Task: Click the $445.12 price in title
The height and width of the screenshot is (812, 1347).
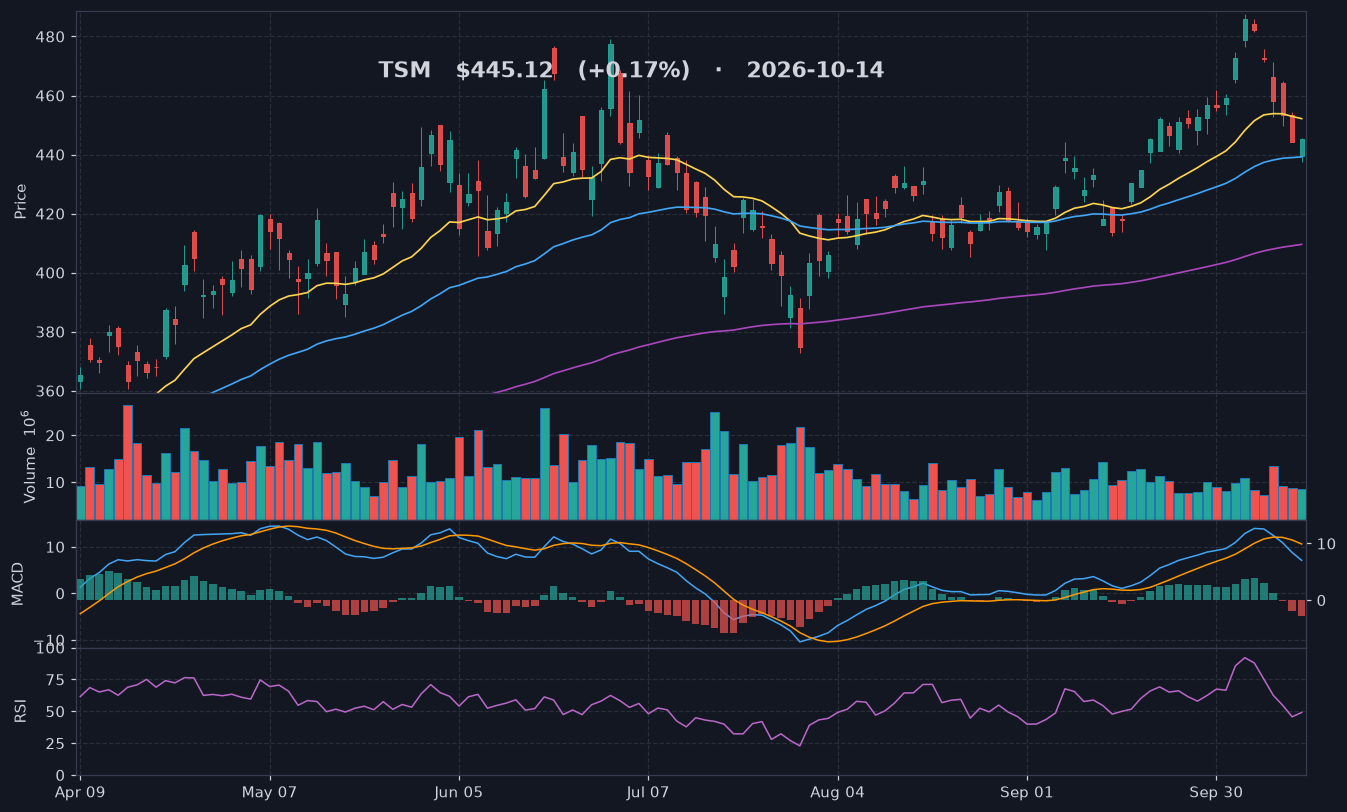Action: coord(504,71)
